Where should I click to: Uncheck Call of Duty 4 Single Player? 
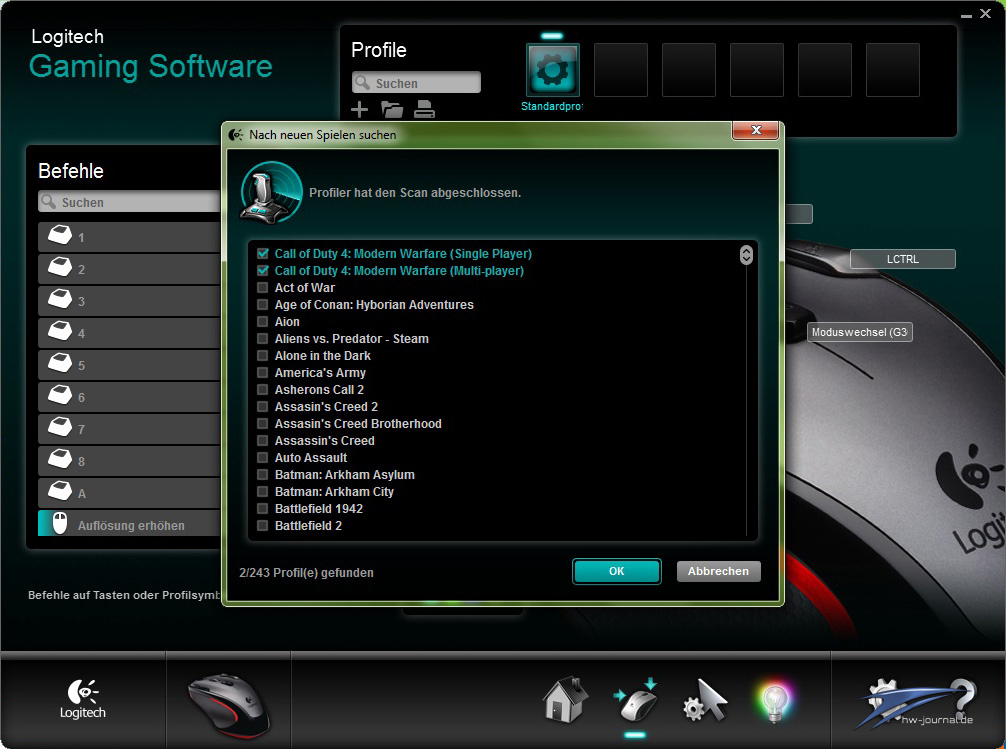pyautogui.click(x=263, y=254)
